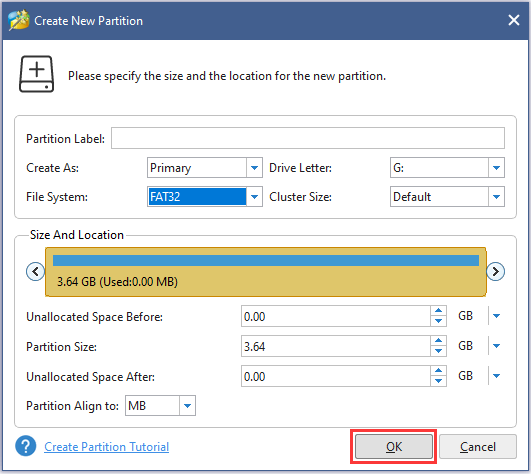Screen dimensions: 531x474
Task: Click the blue help question mark icon
Action: [x=26, y=446]
